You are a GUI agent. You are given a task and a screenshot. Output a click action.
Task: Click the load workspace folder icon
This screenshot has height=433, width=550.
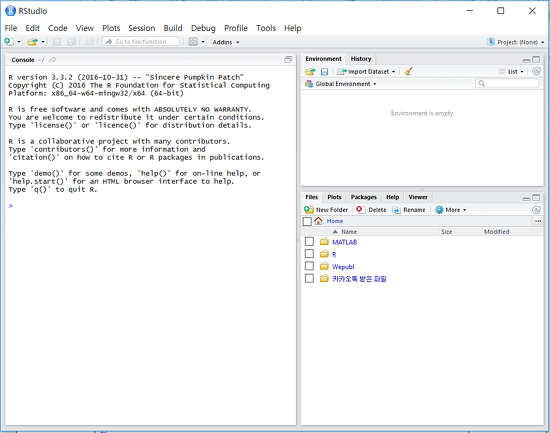click(x=310, y=72)
